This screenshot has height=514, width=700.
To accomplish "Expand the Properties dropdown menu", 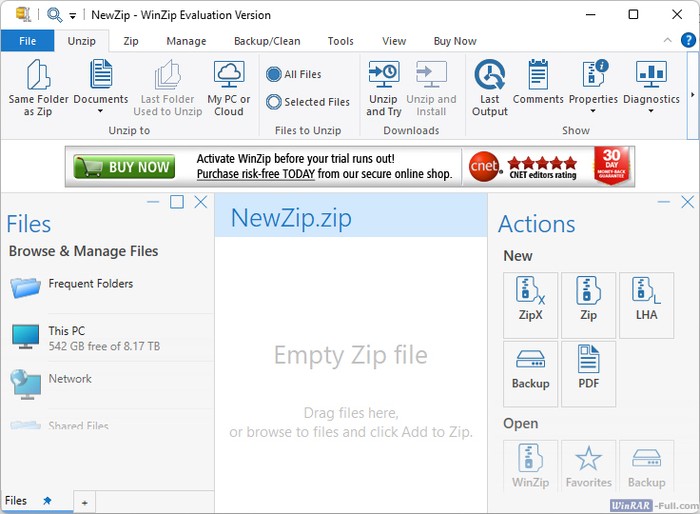I will 593,112.
